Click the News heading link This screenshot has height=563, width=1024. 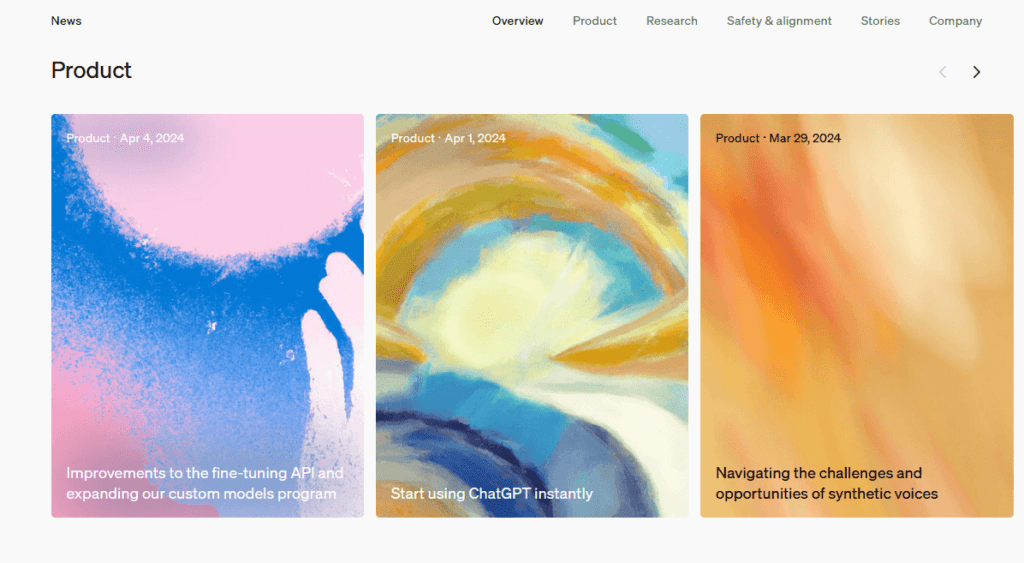pos(66,21)
